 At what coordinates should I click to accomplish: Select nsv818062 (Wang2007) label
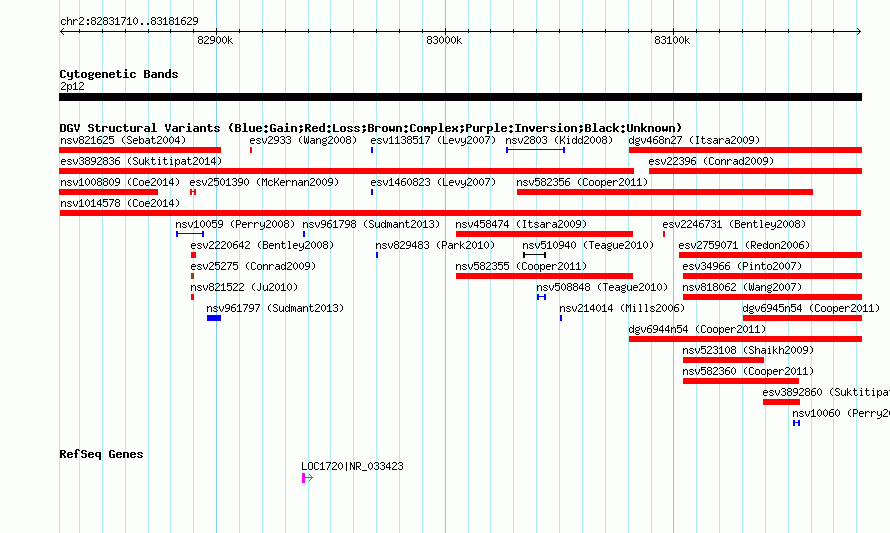742,287
